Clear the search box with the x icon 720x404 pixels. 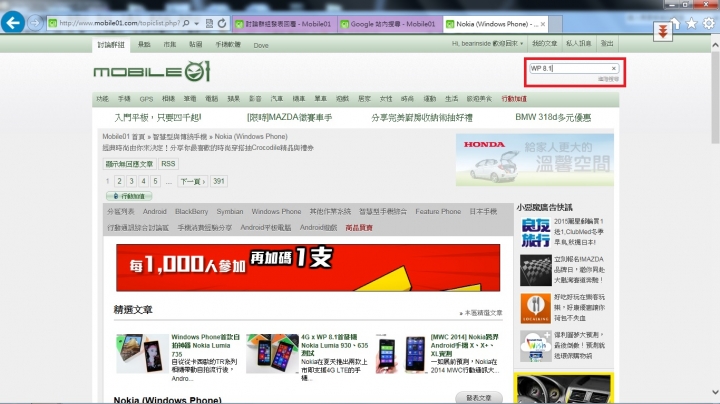click(x=613, y=68)
